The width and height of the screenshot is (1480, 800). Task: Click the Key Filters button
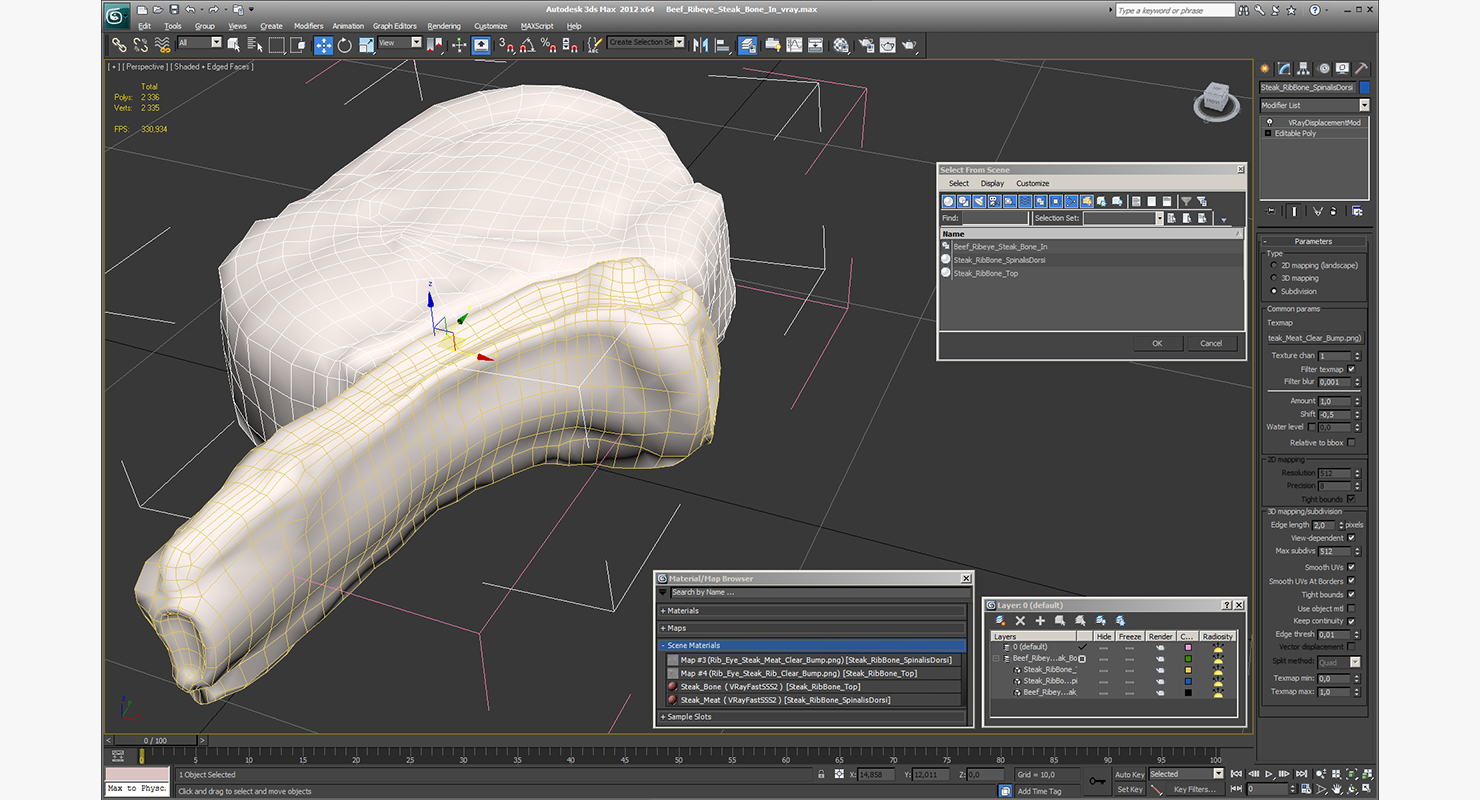point(1195,789)
